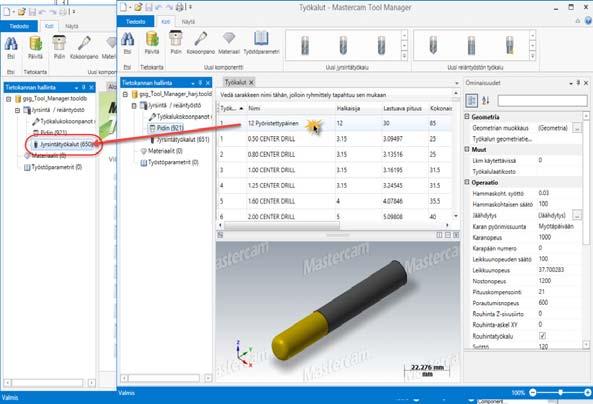Click print icon in front quick access toolbar
The height and width of the screenshot is (404, 593).
coord(179,7)
